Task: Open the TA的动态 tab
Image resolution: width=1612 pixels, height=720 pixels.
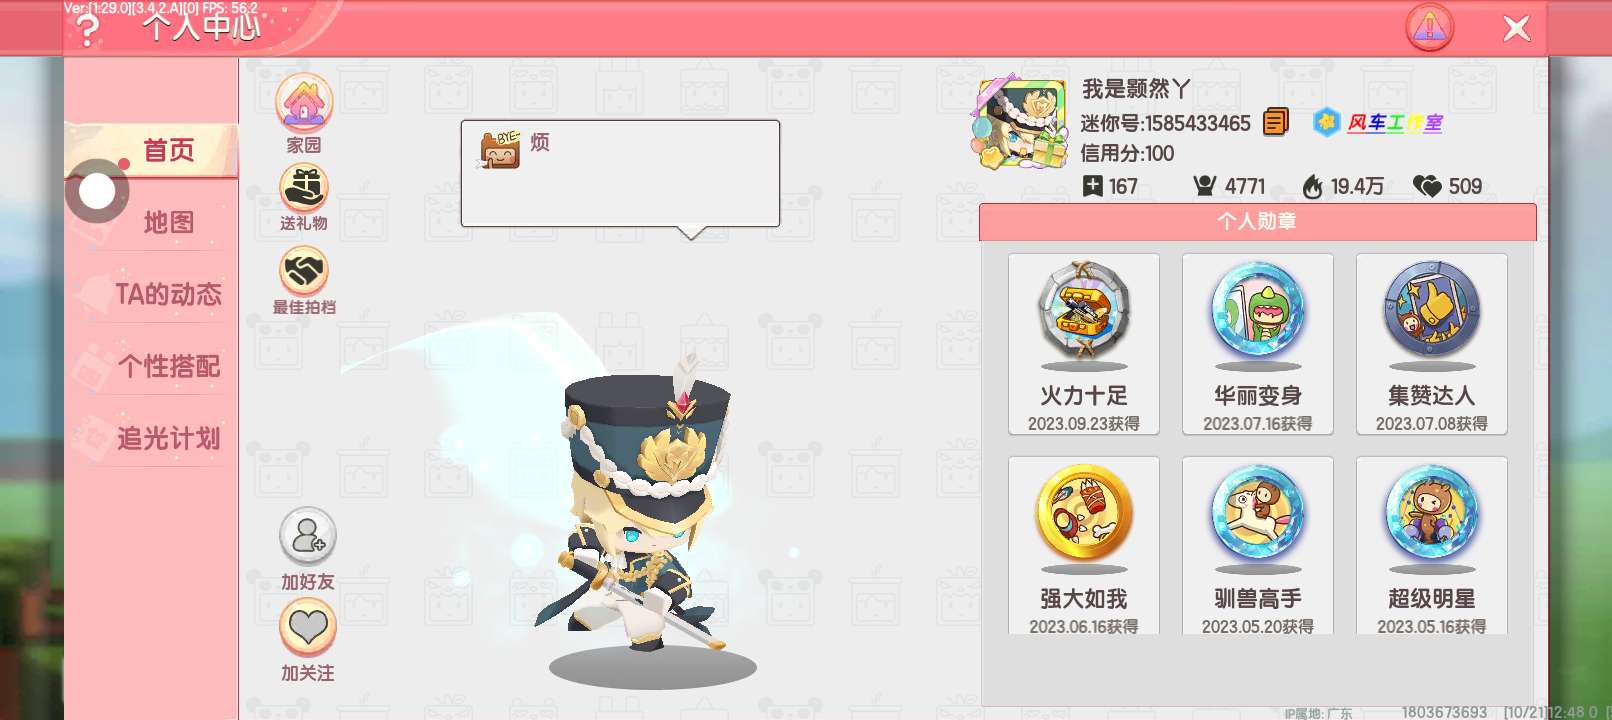Action: pos(168,294)
